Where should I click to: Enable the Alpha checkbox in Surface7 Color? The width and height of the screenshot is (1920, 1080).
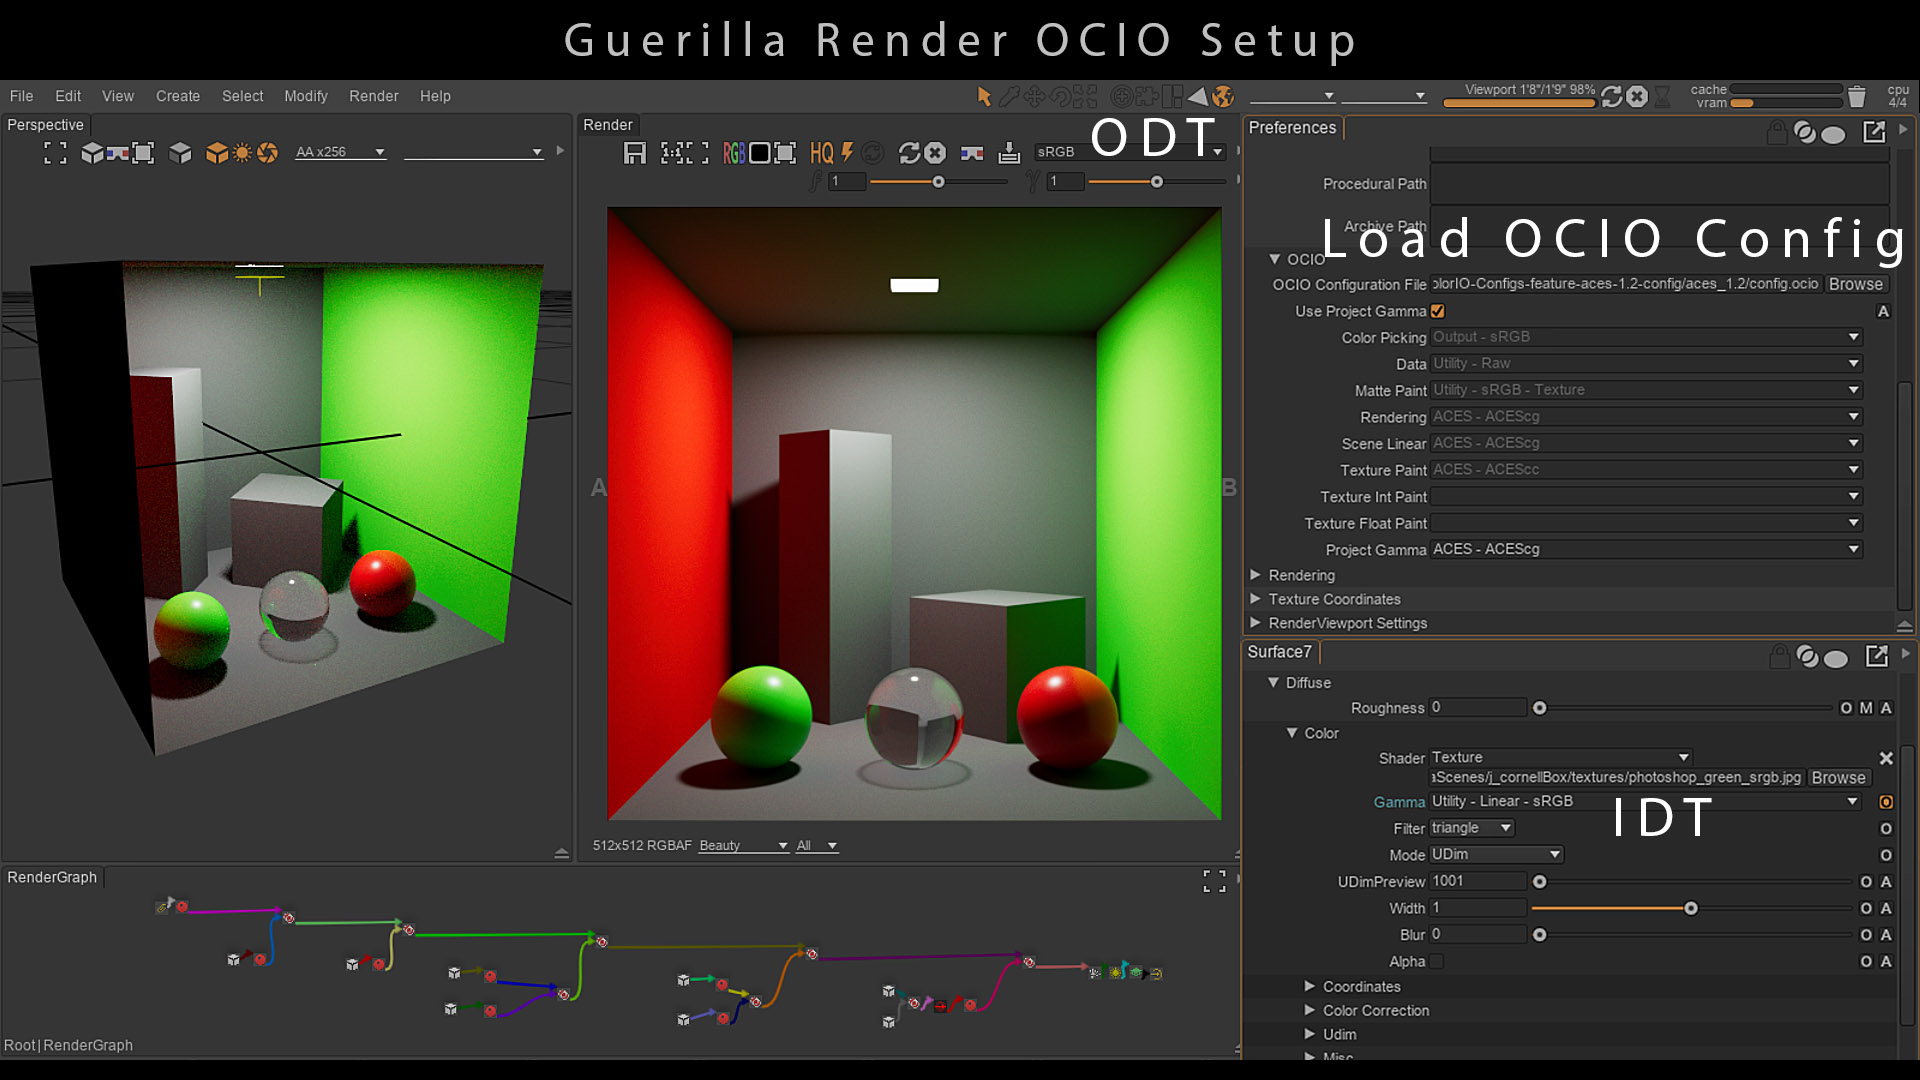pos(1437,961)
